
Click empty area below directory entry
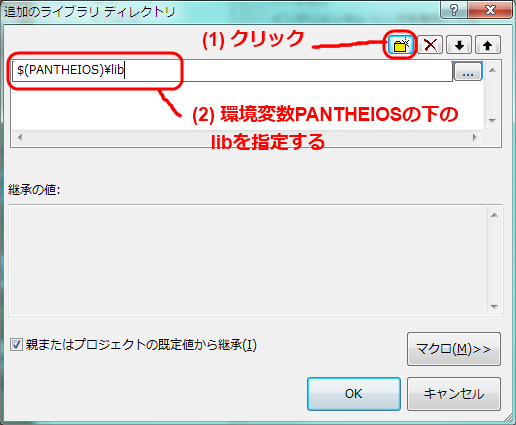point(100,107)
